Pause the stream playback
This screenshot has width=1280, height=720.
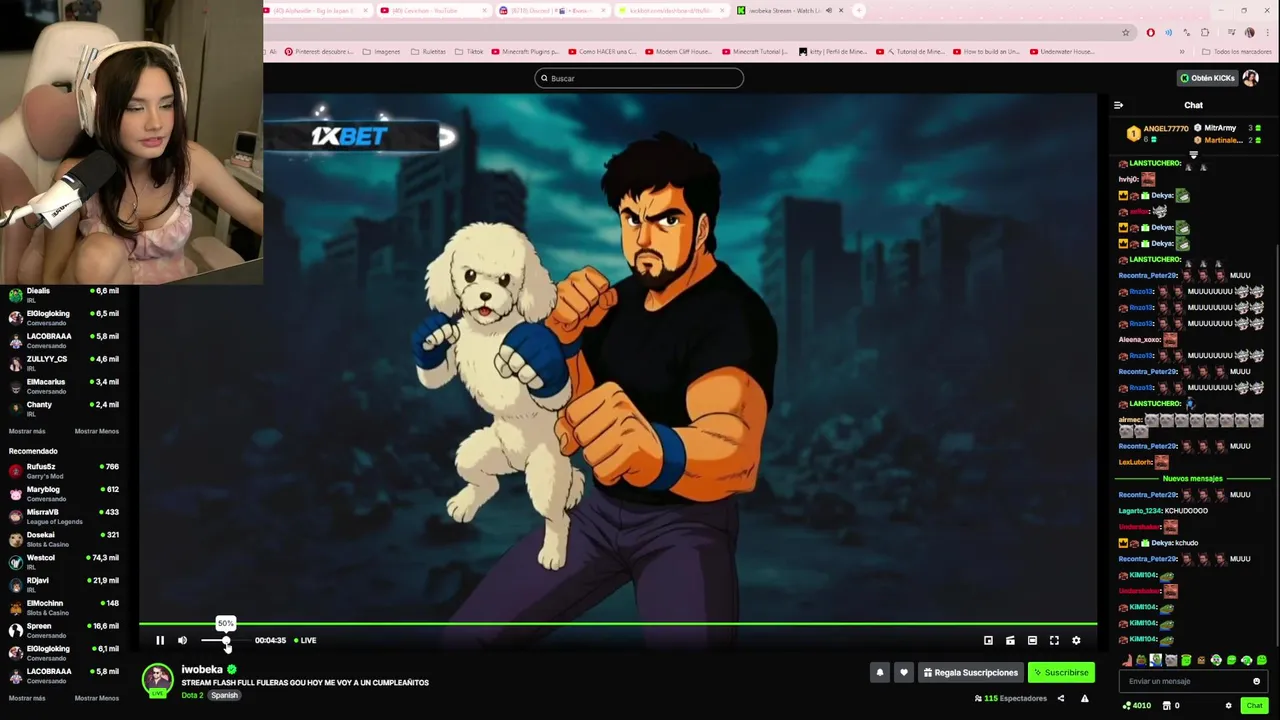pyautogui.click(x=160, y=640)
